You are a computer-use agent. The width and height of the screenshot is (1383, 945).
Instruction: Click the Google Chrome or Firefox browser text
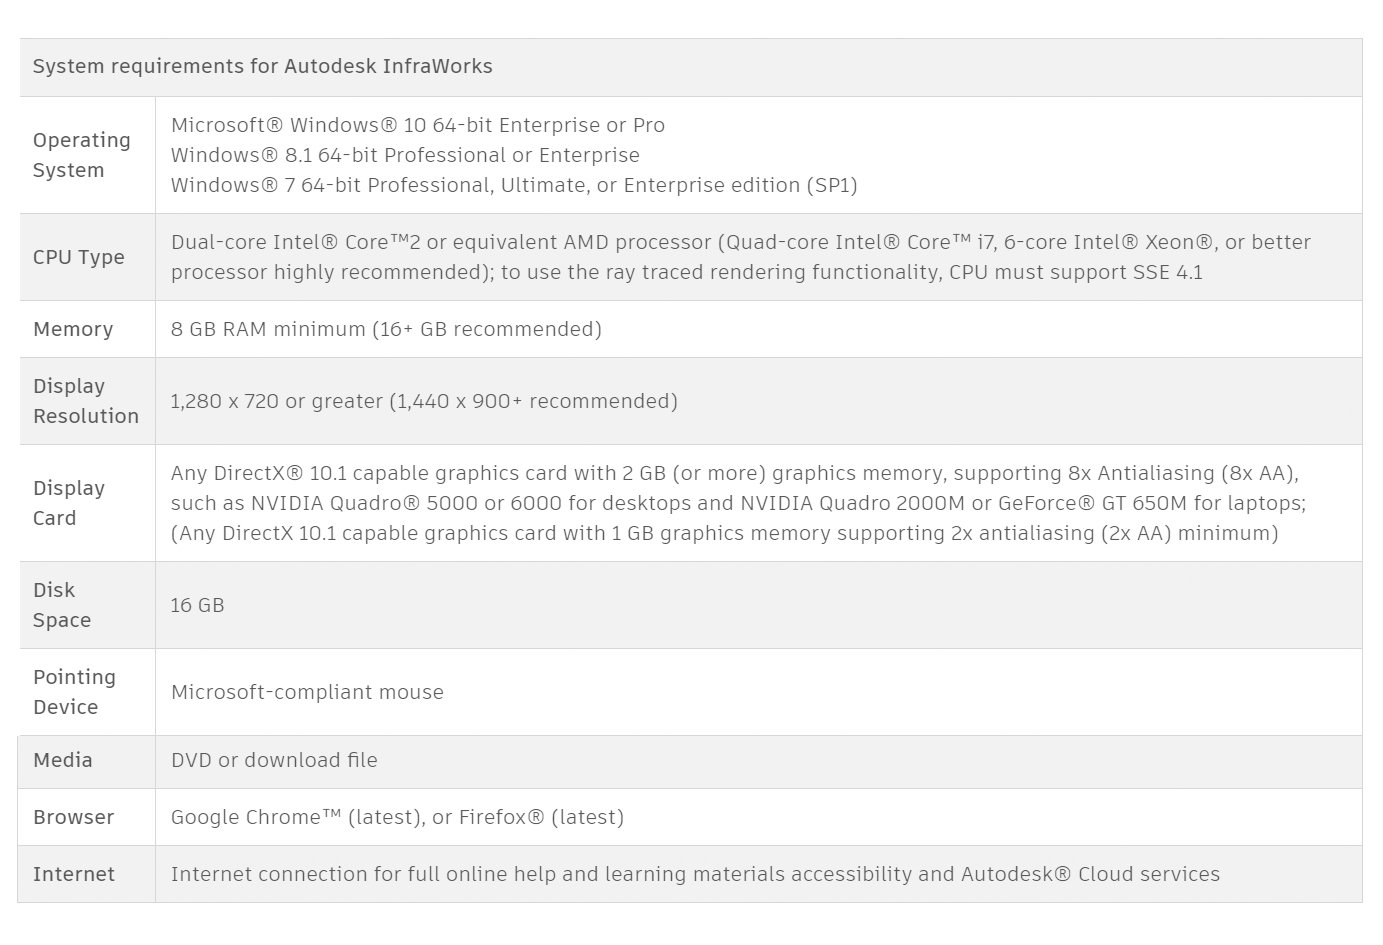click(x=396, y=818)
